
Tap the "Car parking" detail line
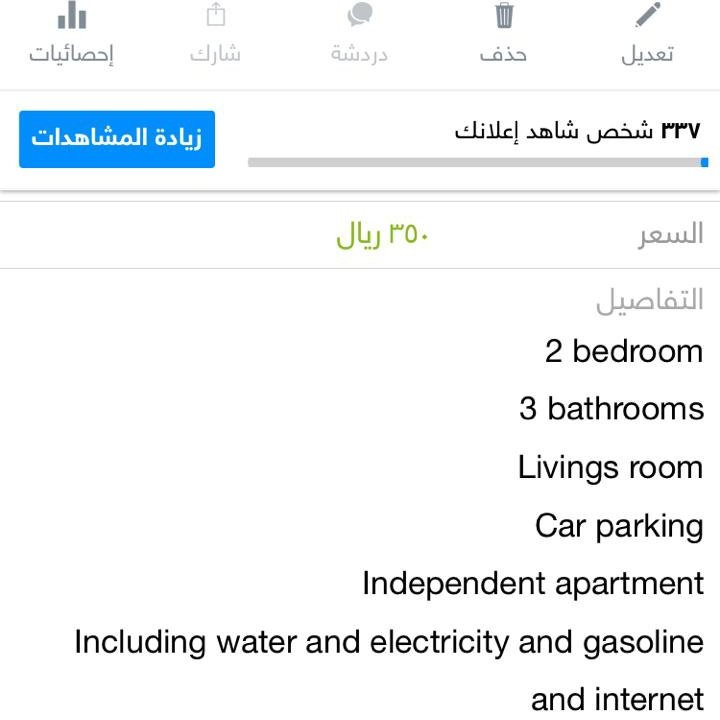[619, 525]
